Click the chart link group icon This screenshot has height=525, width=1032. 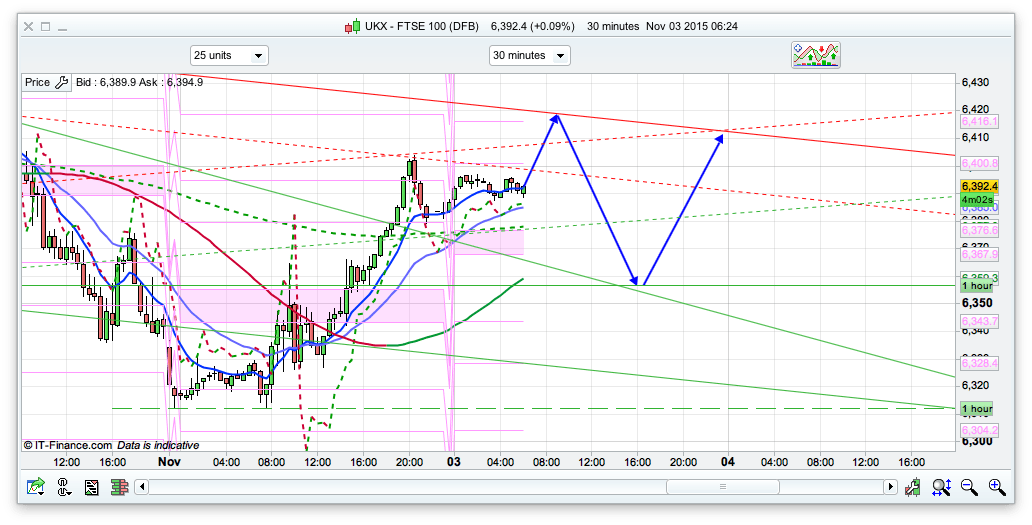point(63,487)
